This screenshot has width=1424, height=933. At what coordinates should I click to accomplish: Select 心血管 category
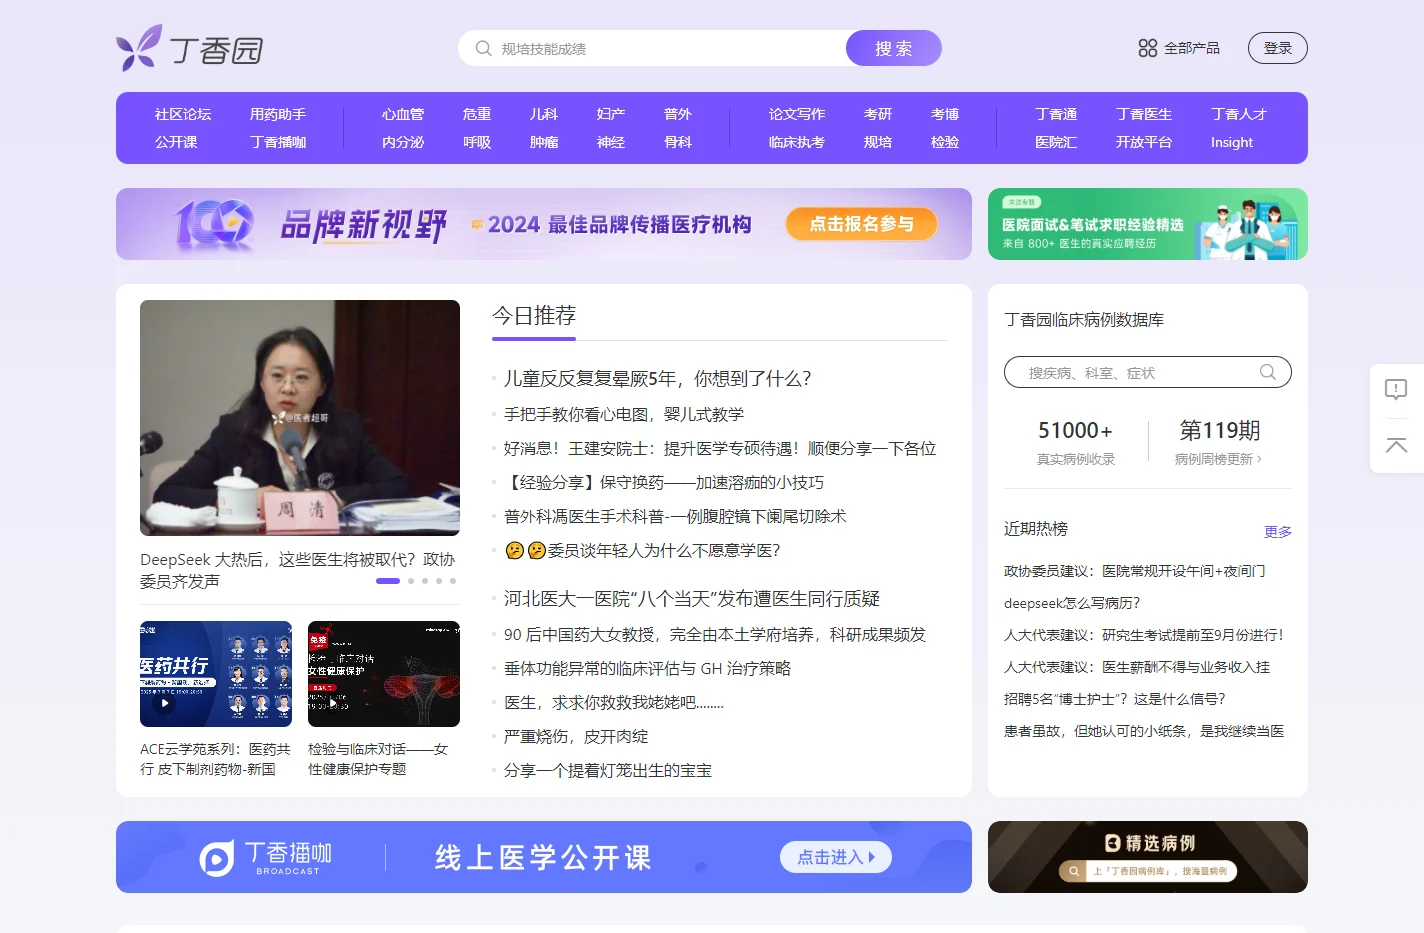click(x=403, y=114)
